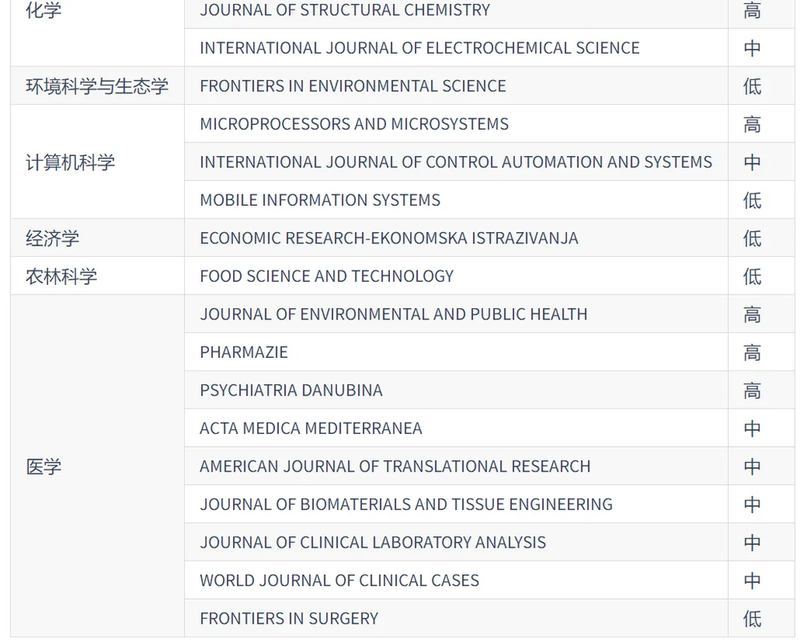This screenshot has width=800, height=642.
Task: Click WORLD JOURNAL OF CLINICAL CASES title
Action: pyautogui.click(x=339, y=580)
